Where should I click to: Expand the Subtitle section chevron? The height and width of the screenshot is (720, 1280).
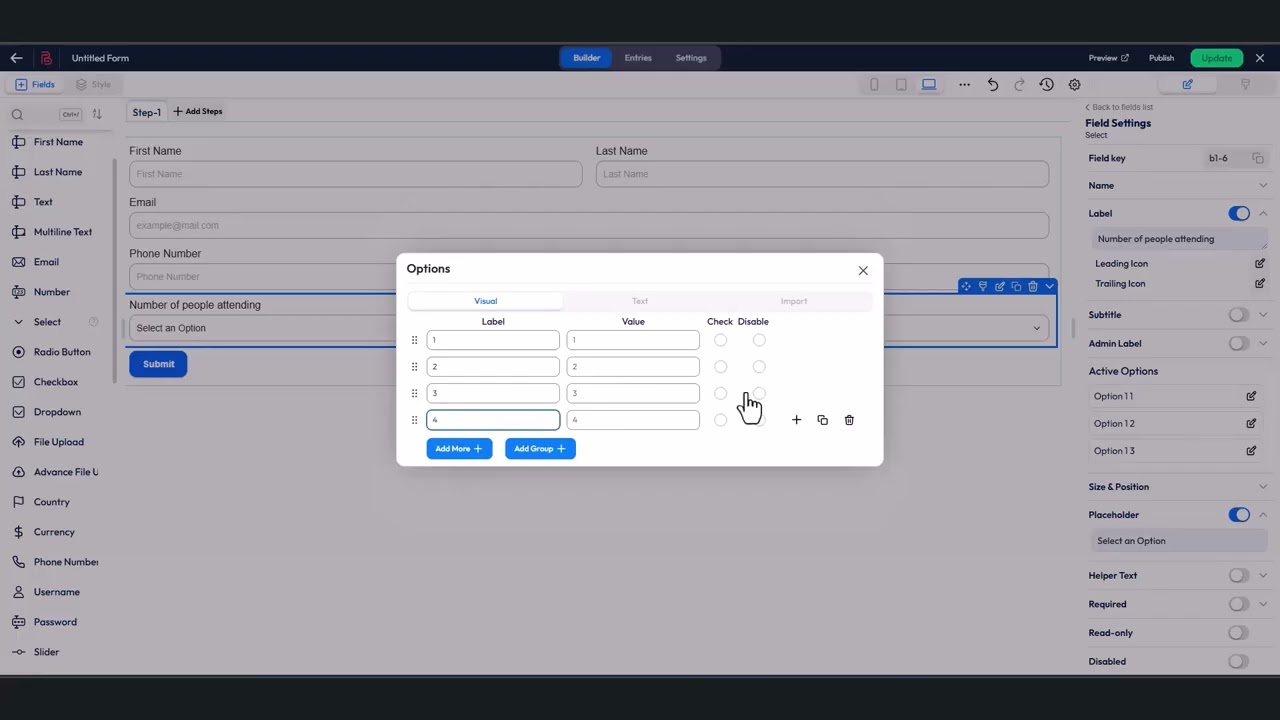1263,315
